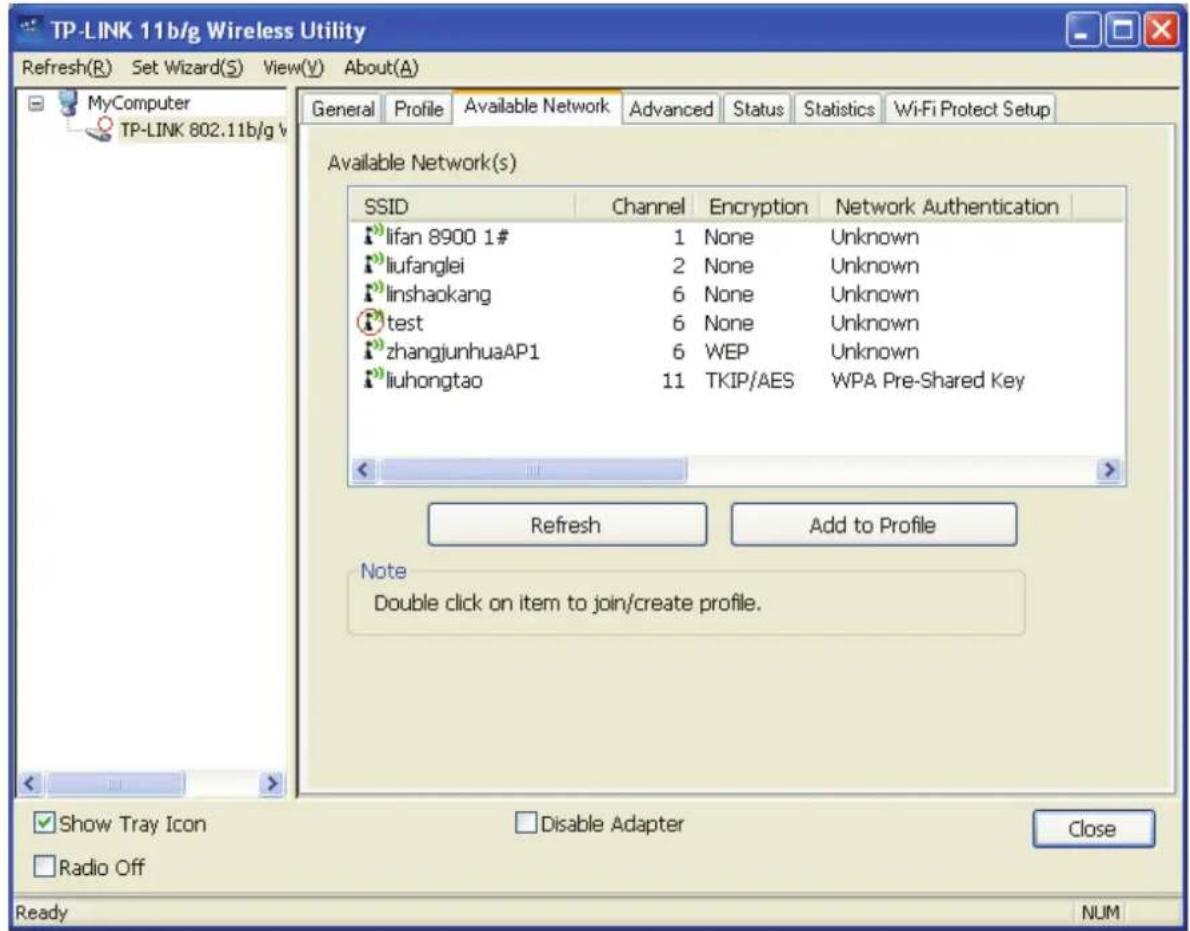The image size is (1190, 931).
Task: Select the liufanglei network
Action: pyautogui.click(x=736, y=266)
